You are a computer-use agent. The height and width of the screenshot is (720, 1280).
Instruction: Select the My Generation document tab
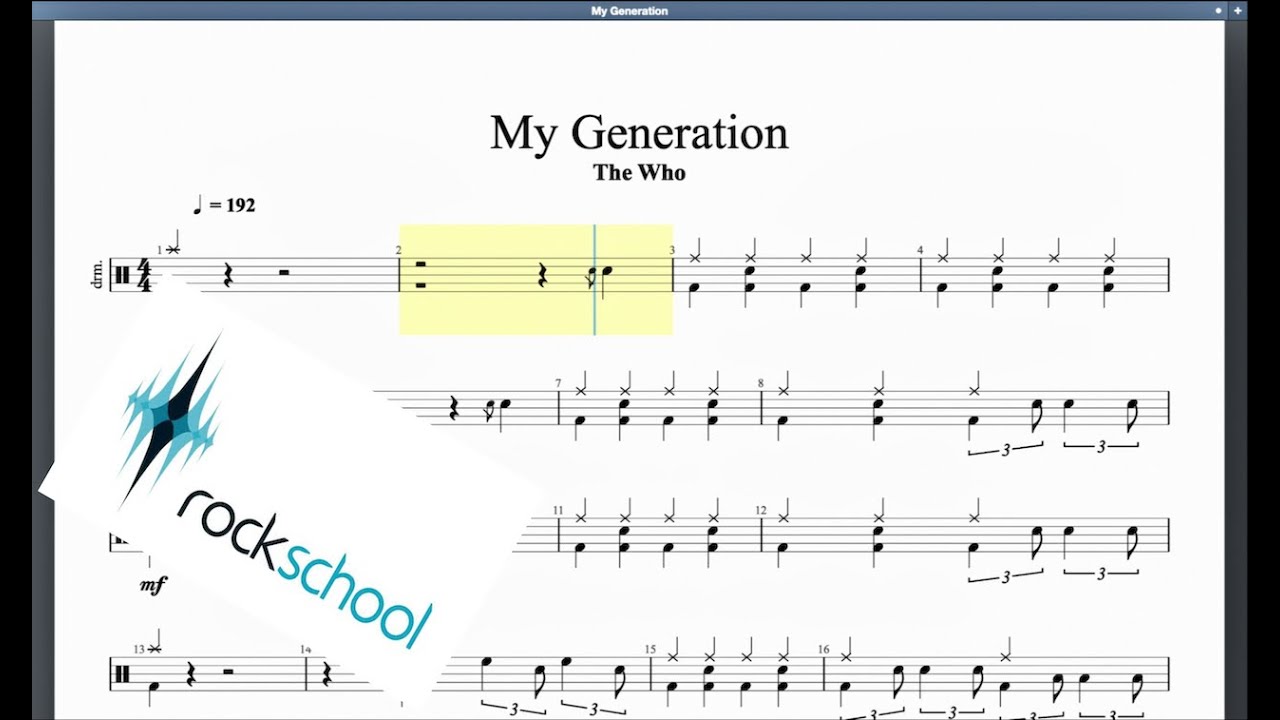coord(629,11)
